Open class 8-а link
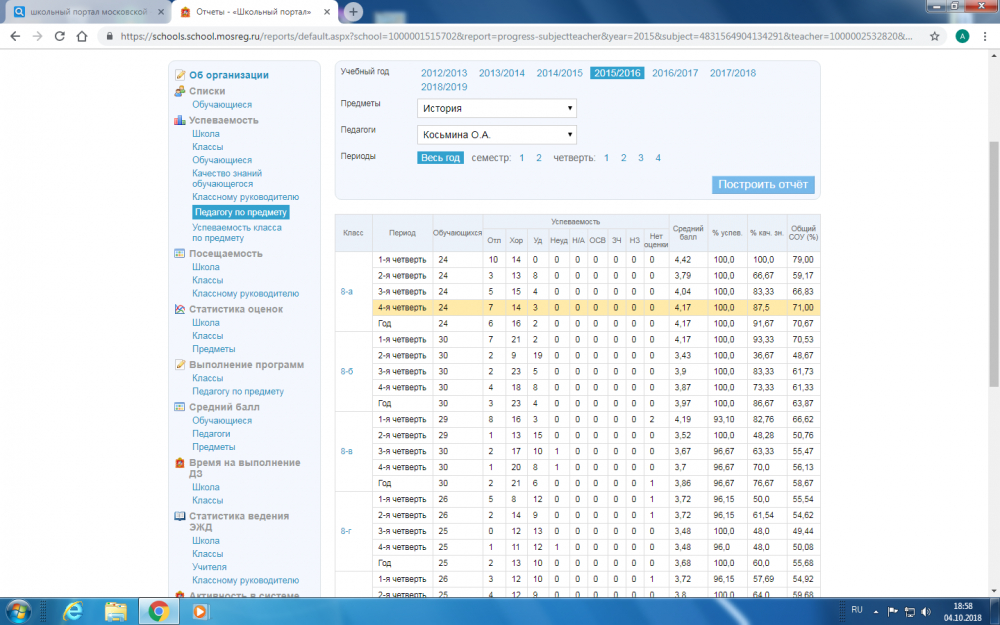This screenshot has height=625, width=1000. 346,291
